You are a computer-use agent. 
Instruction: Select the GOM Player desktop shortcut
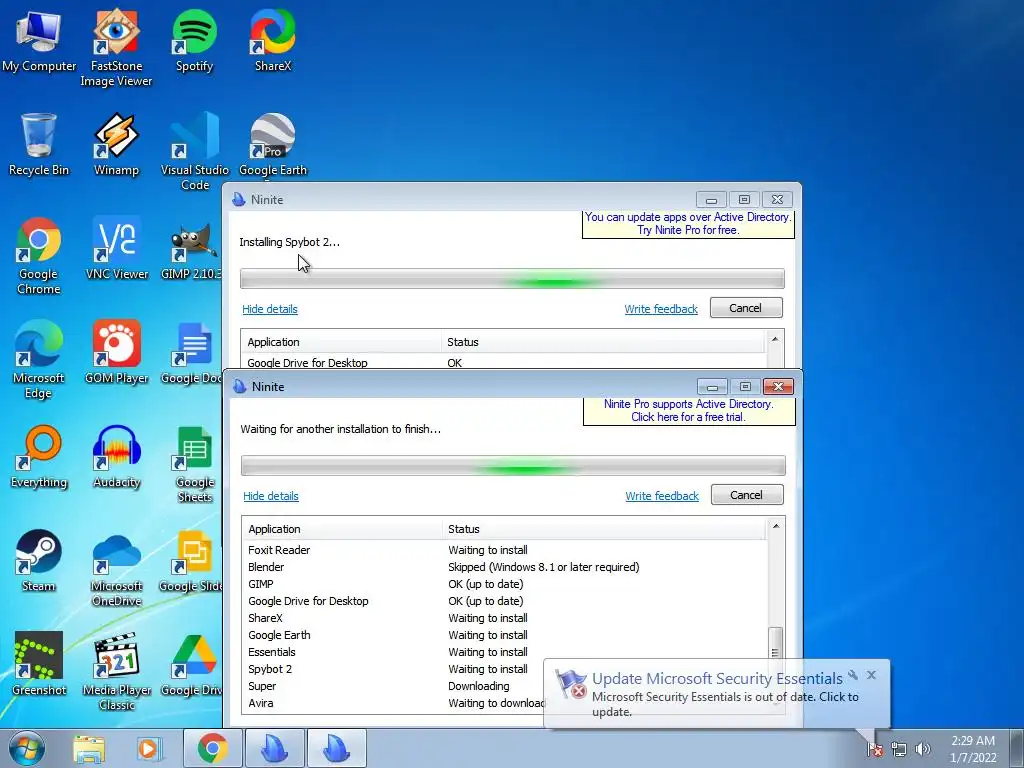(x=117, y=352)
